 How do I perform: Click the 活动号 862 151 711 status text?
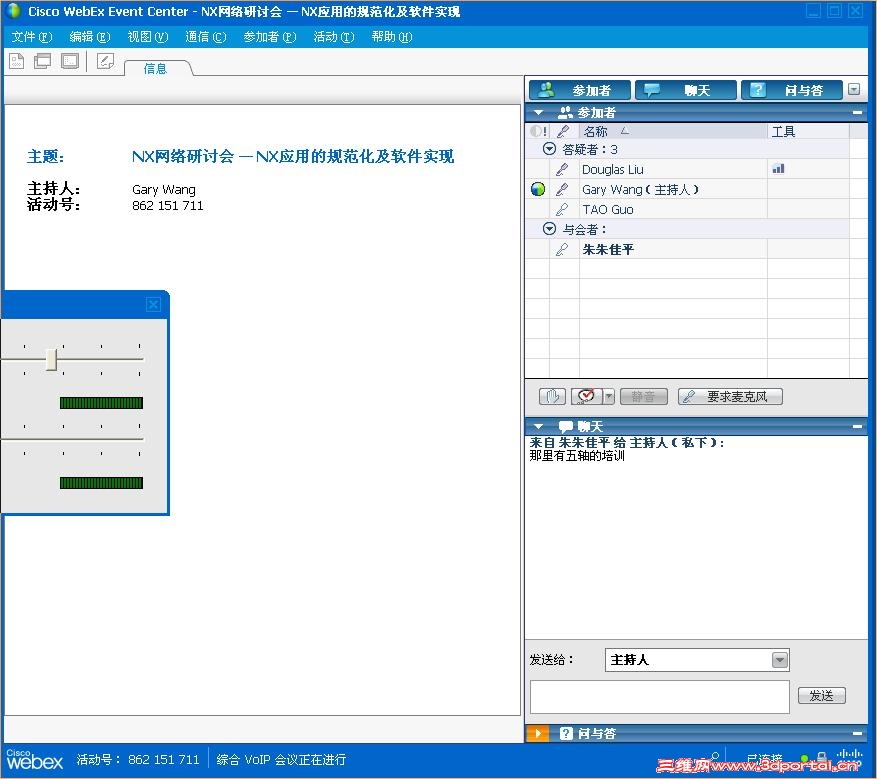click(x=138, y=759)
